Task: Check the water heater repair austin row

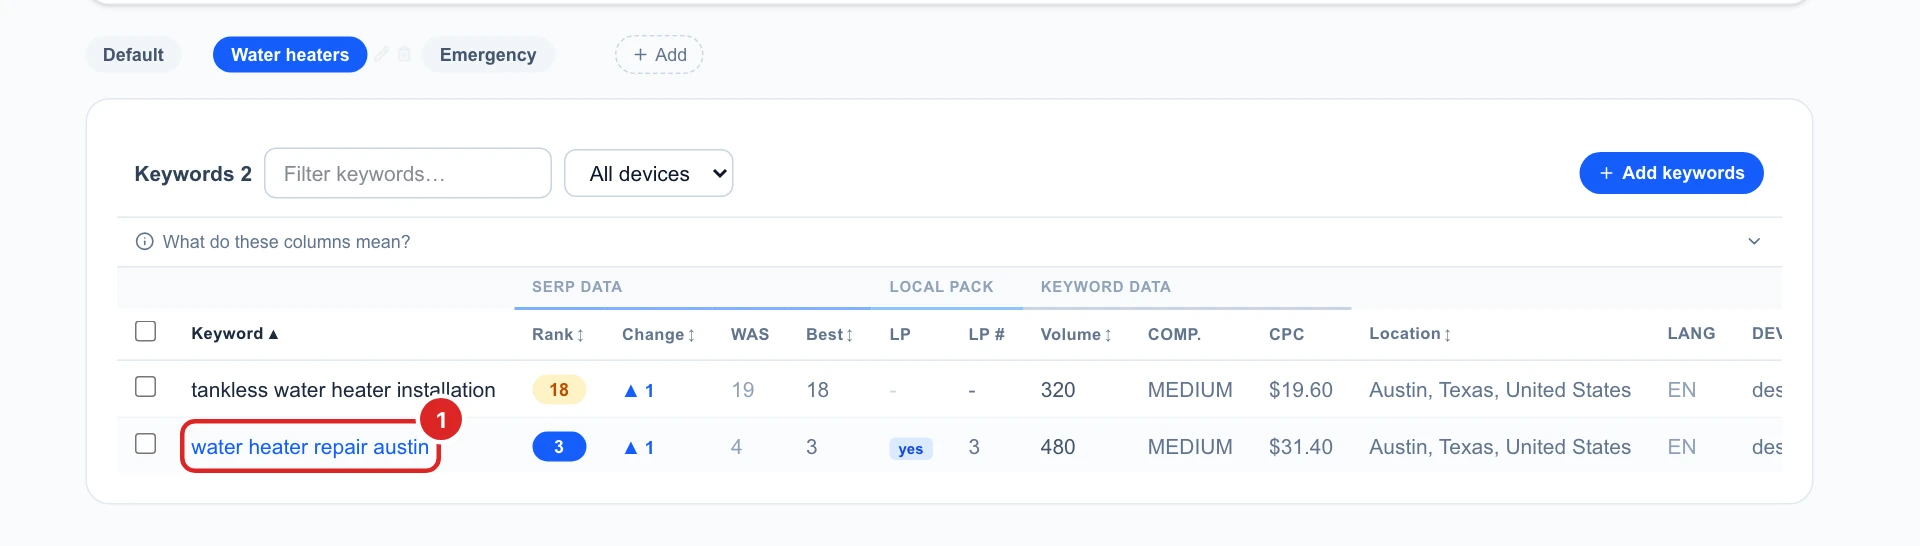Action: (x=145, y=443)
